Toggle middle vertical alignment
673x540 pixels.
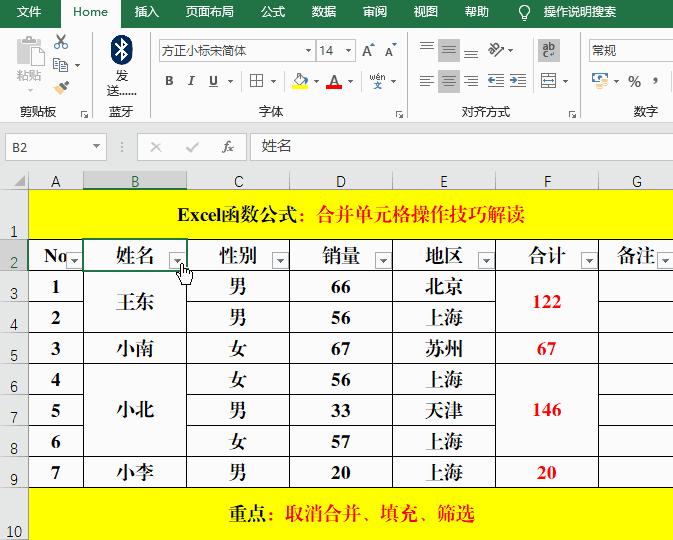point(449,50)
